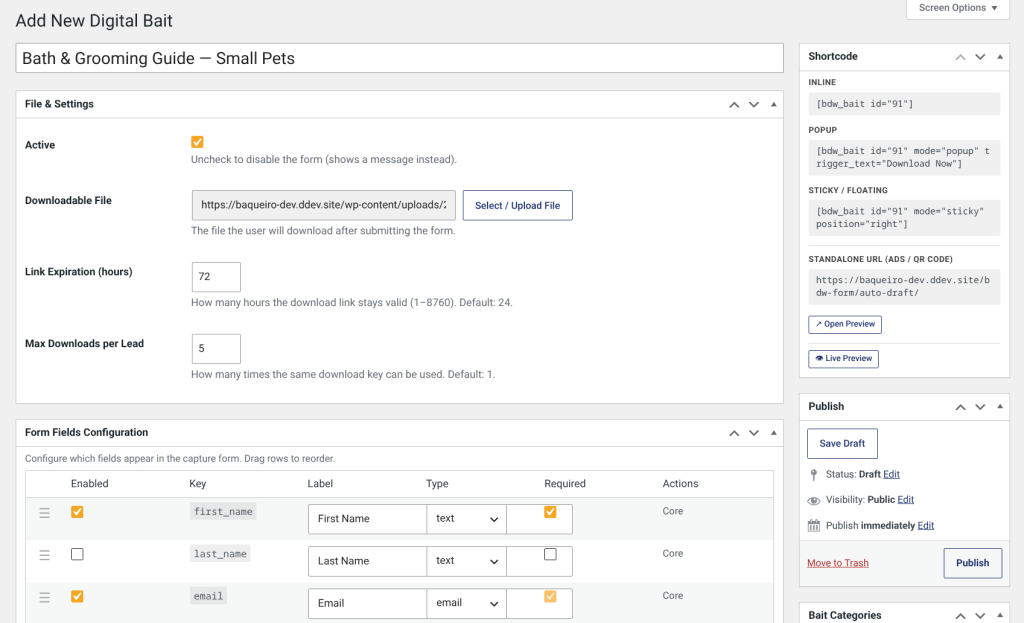Move Shortcode panel down
Viewport: 1024px width, 623px height.
980,57
